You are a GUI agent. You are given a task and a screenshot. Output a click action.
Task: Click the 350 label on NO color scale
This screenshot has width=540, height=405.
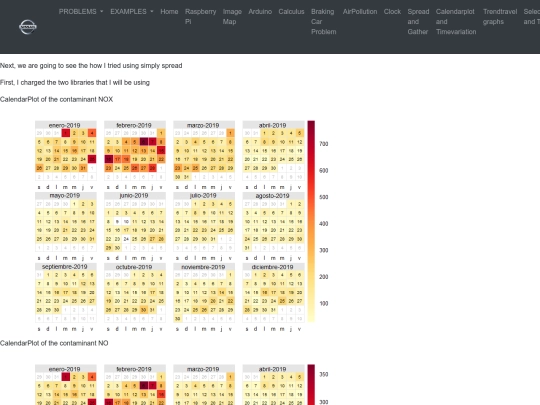click(324, 374)
